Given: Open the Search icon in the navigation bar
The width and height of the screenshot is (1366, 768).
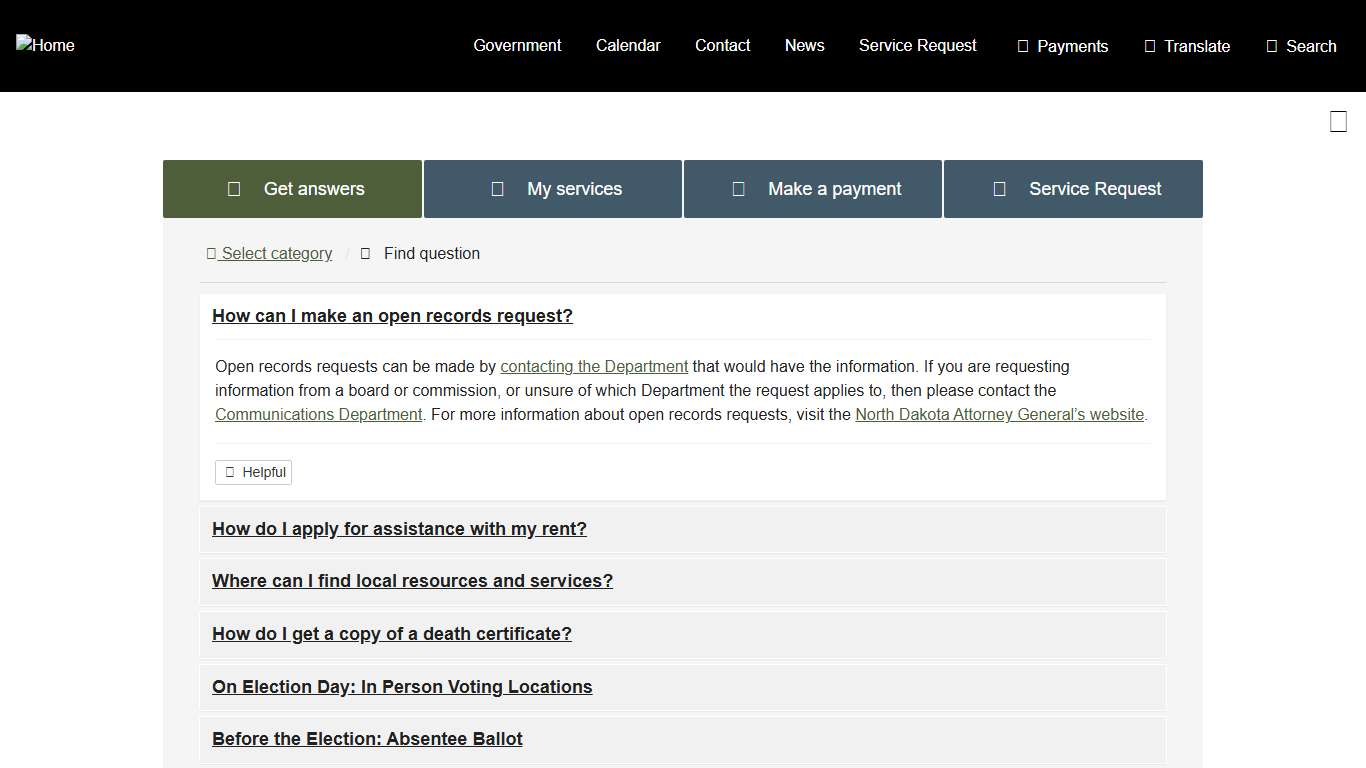Looking at the screenshot, I should coord(1272,46).
